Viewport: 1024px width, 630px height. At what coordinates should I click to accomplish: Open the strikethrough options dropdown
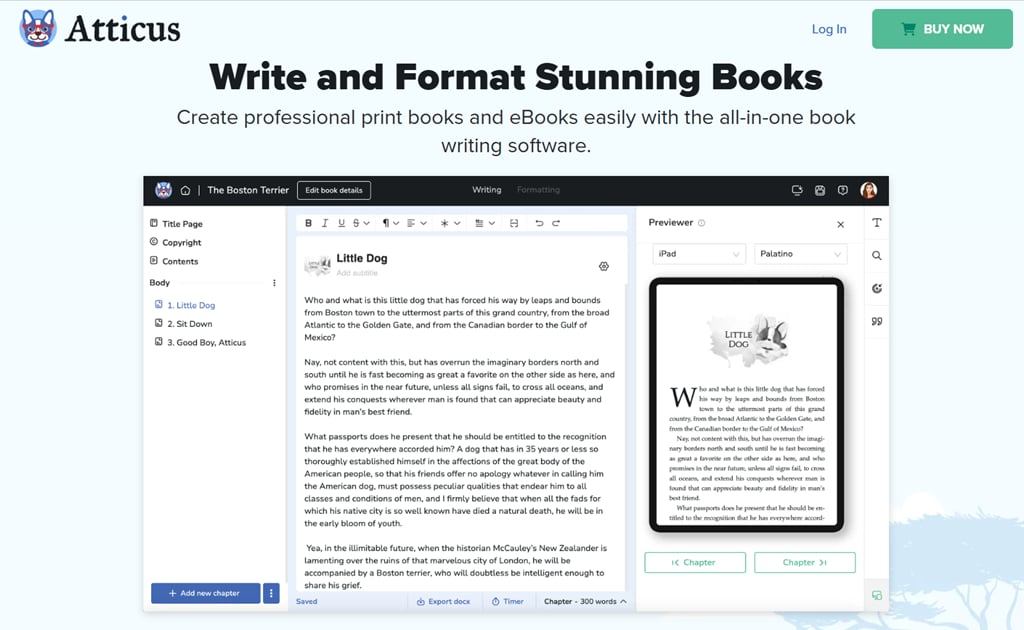click(x=360, y=223)
